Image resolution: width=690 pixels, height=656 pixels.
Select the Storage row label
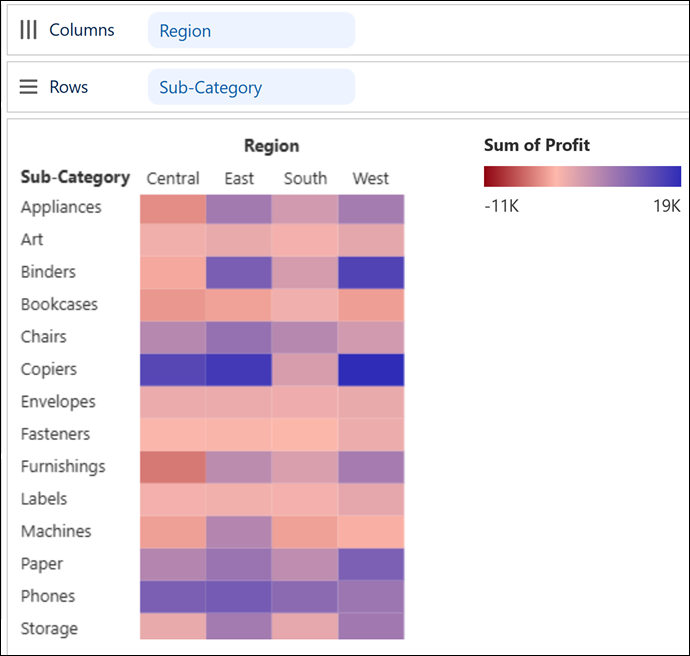(x=49, y=629)
